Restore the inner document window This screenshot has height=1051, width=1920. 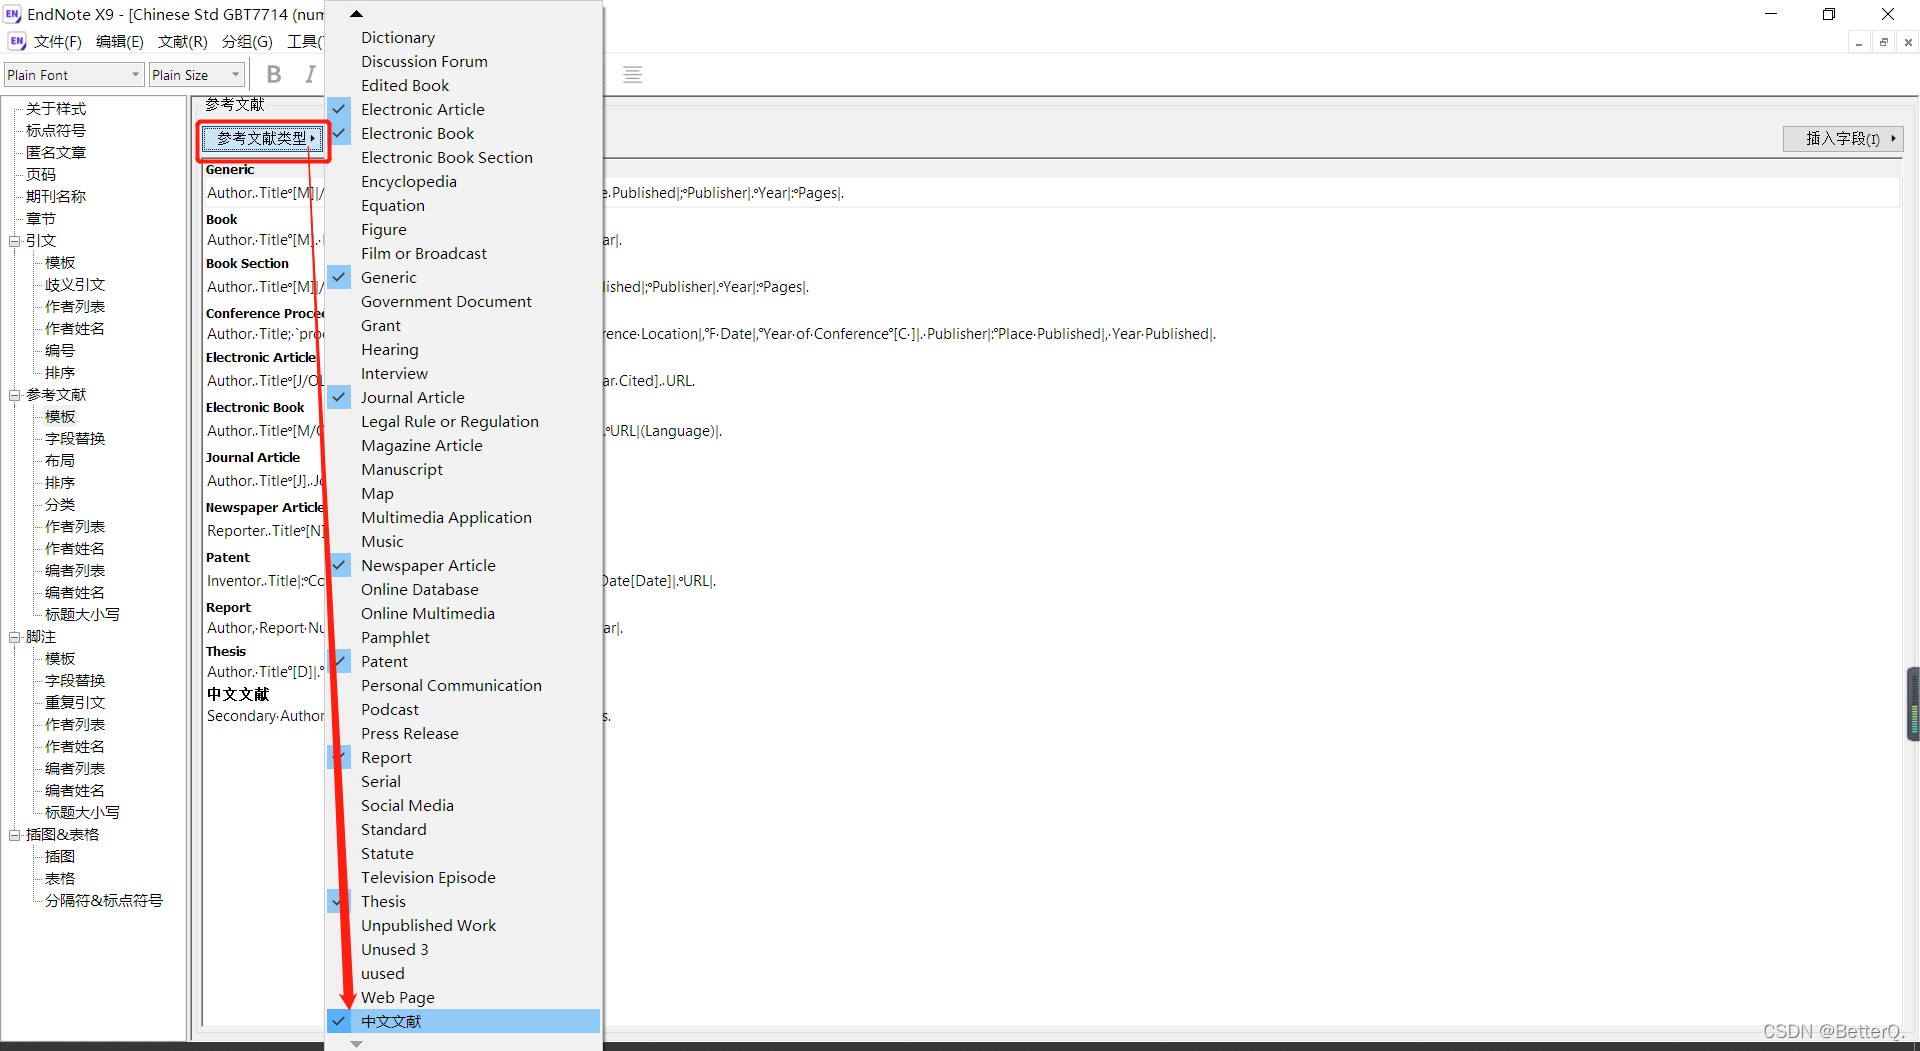pyautogui.click(x=1884, y=42)
